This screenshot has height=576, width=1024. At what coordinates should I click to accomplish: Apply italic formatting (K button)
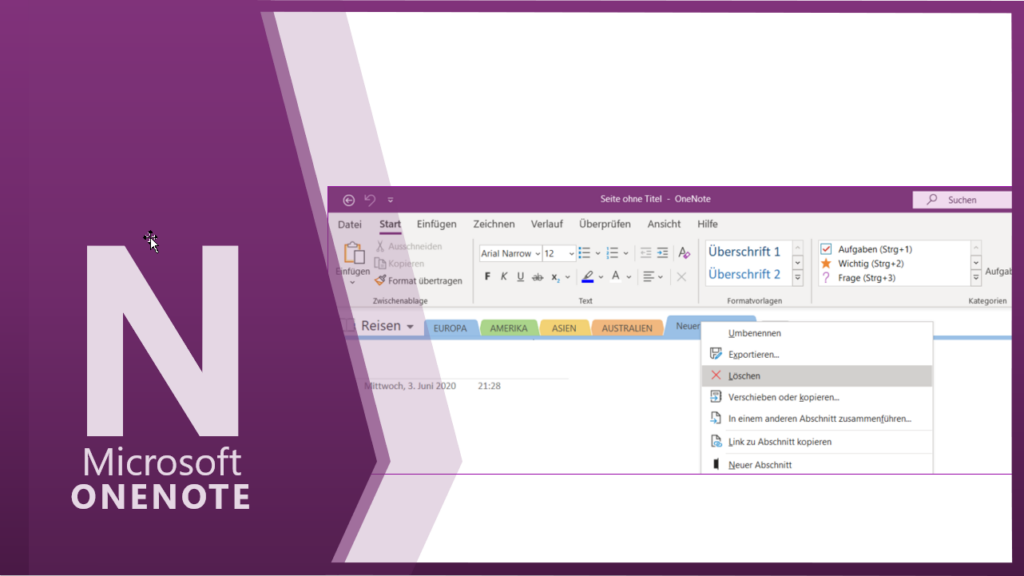(504, 277)
